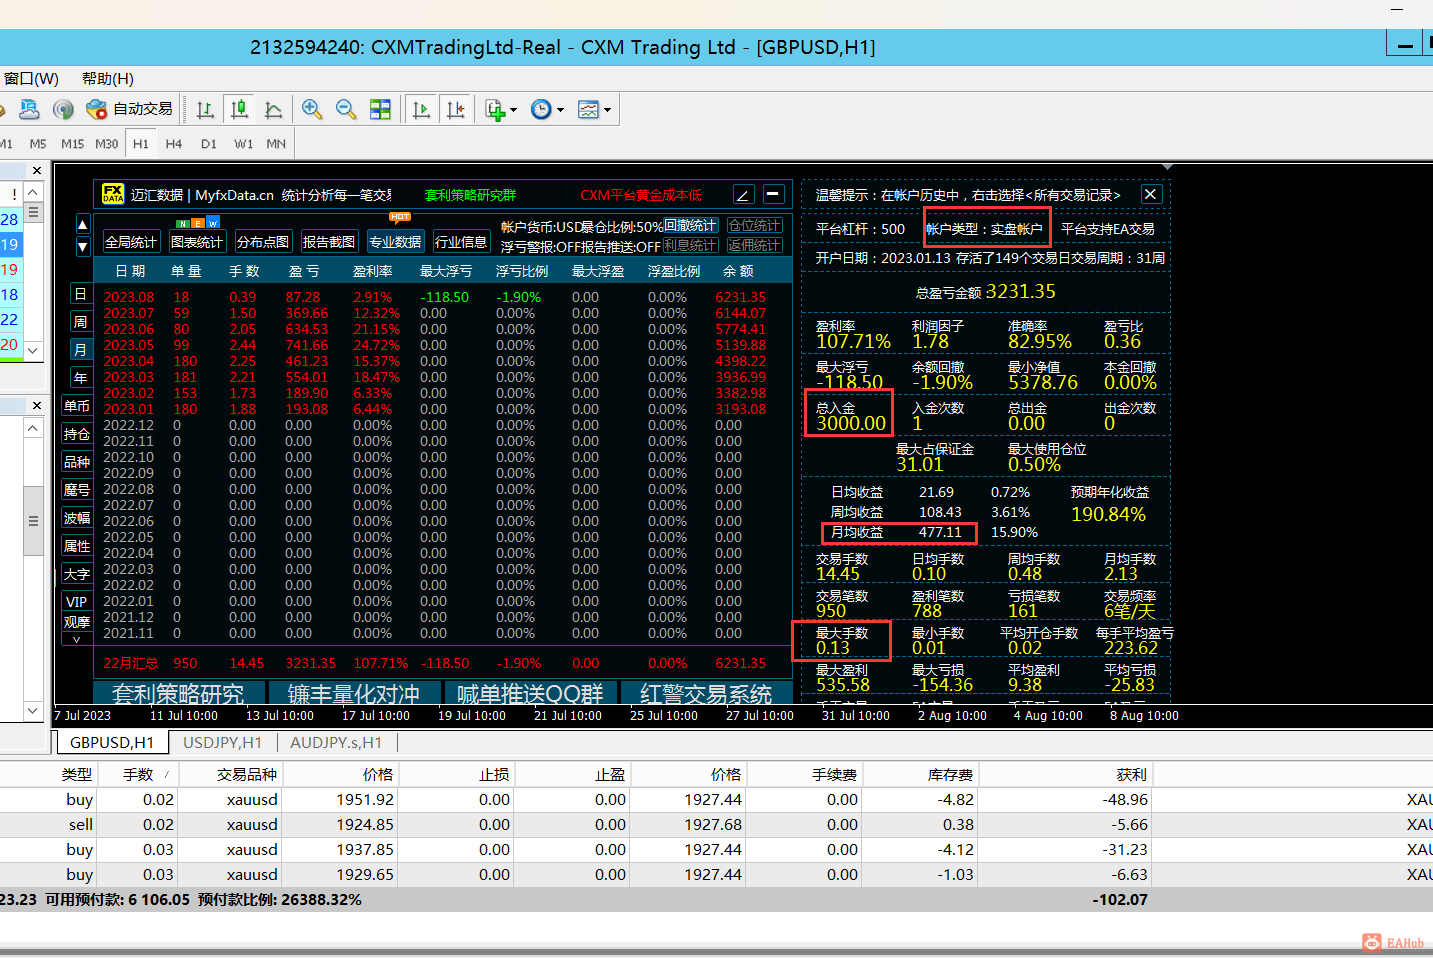Tile chart windows with grid icon
Viewport: 1433px width, 958px height.
pyautogui.click(x=380, y=109)
